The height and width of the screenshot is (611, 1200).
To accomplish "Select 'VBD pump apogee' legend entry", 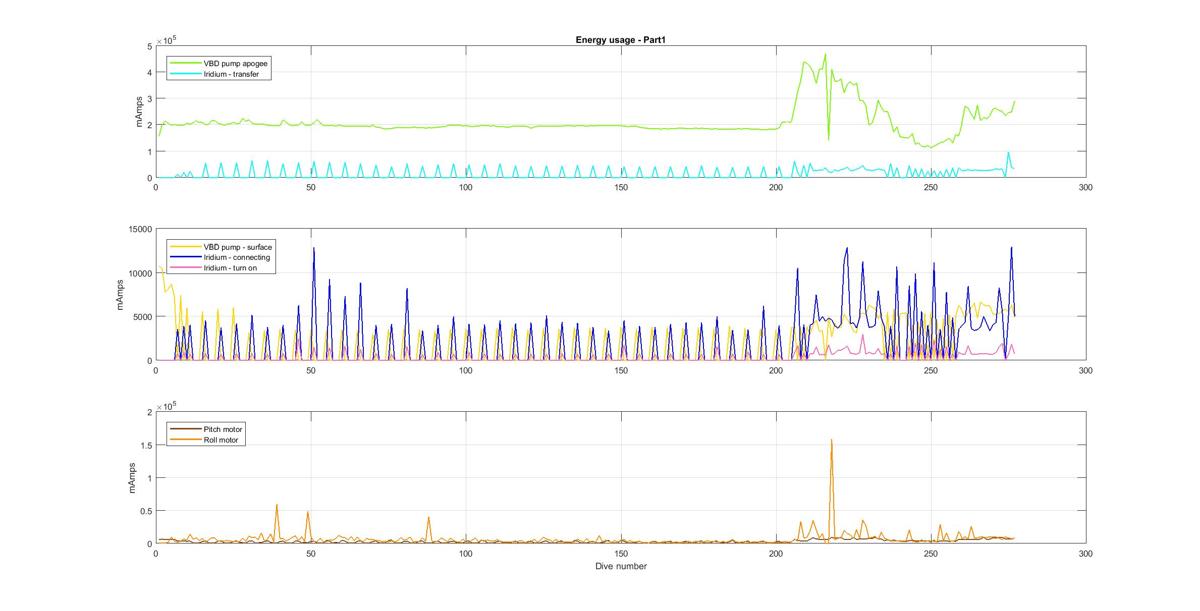I will coord(236,63).
